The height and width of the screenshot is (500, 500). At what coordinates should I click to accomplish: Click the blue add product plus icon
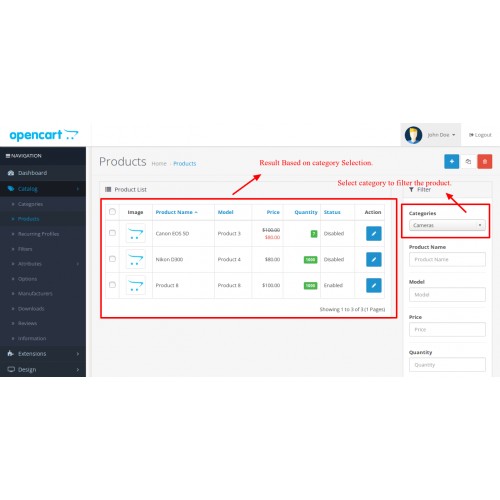[x=451, y=162]
